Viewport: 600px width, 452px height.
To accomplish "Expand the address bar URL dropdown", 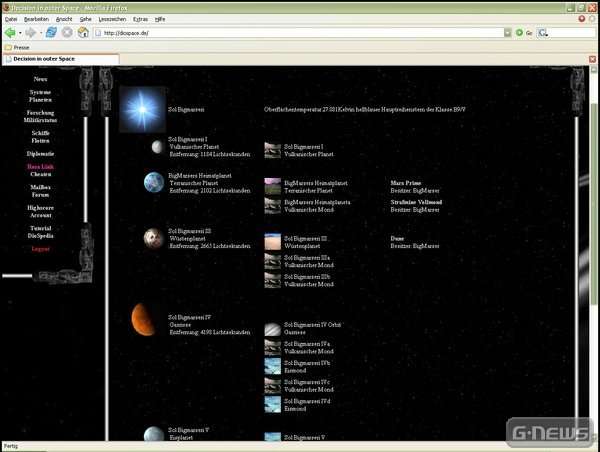I will pyautogui.click(x=508, y=33).
